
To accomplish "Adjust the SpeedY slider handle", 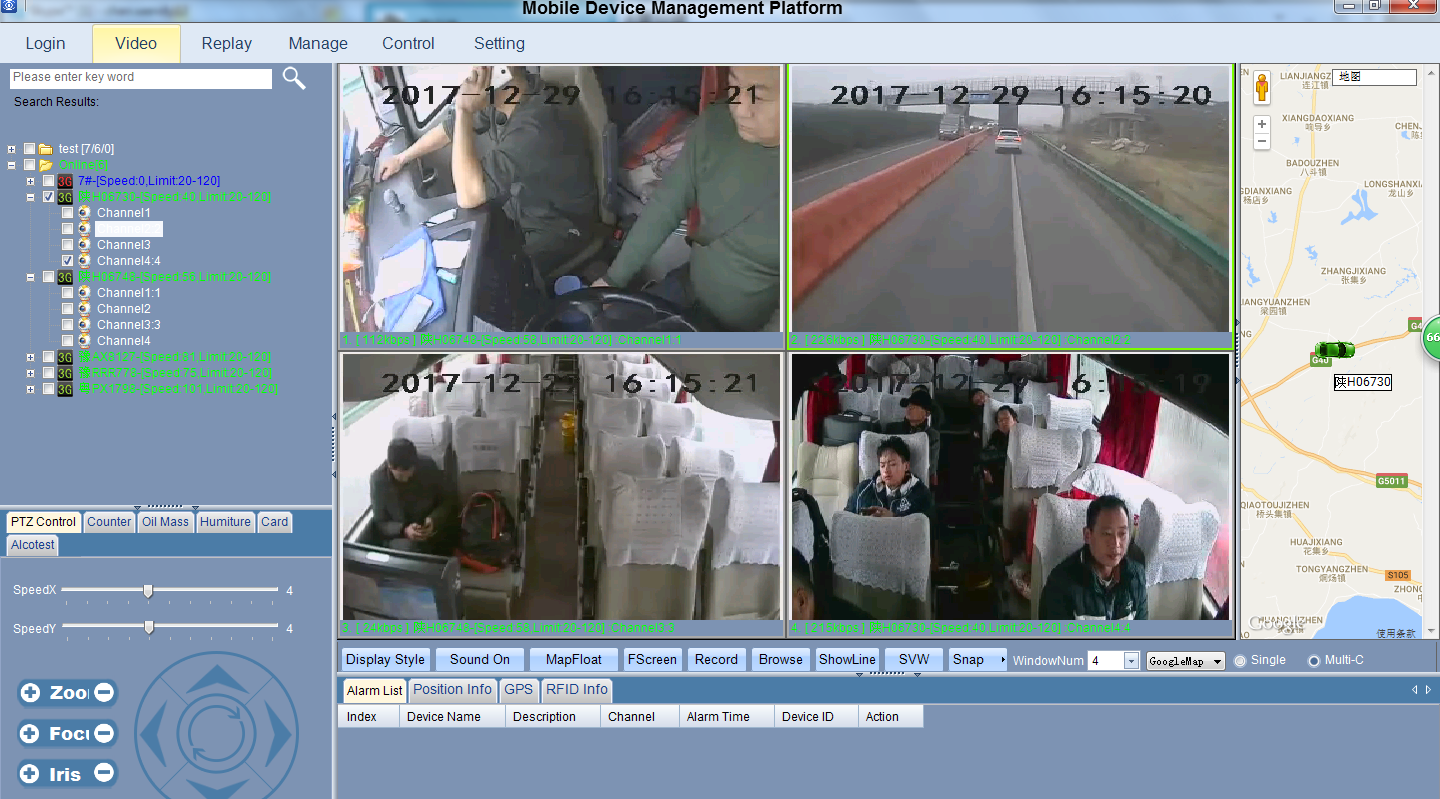I will tap(148, 628).
